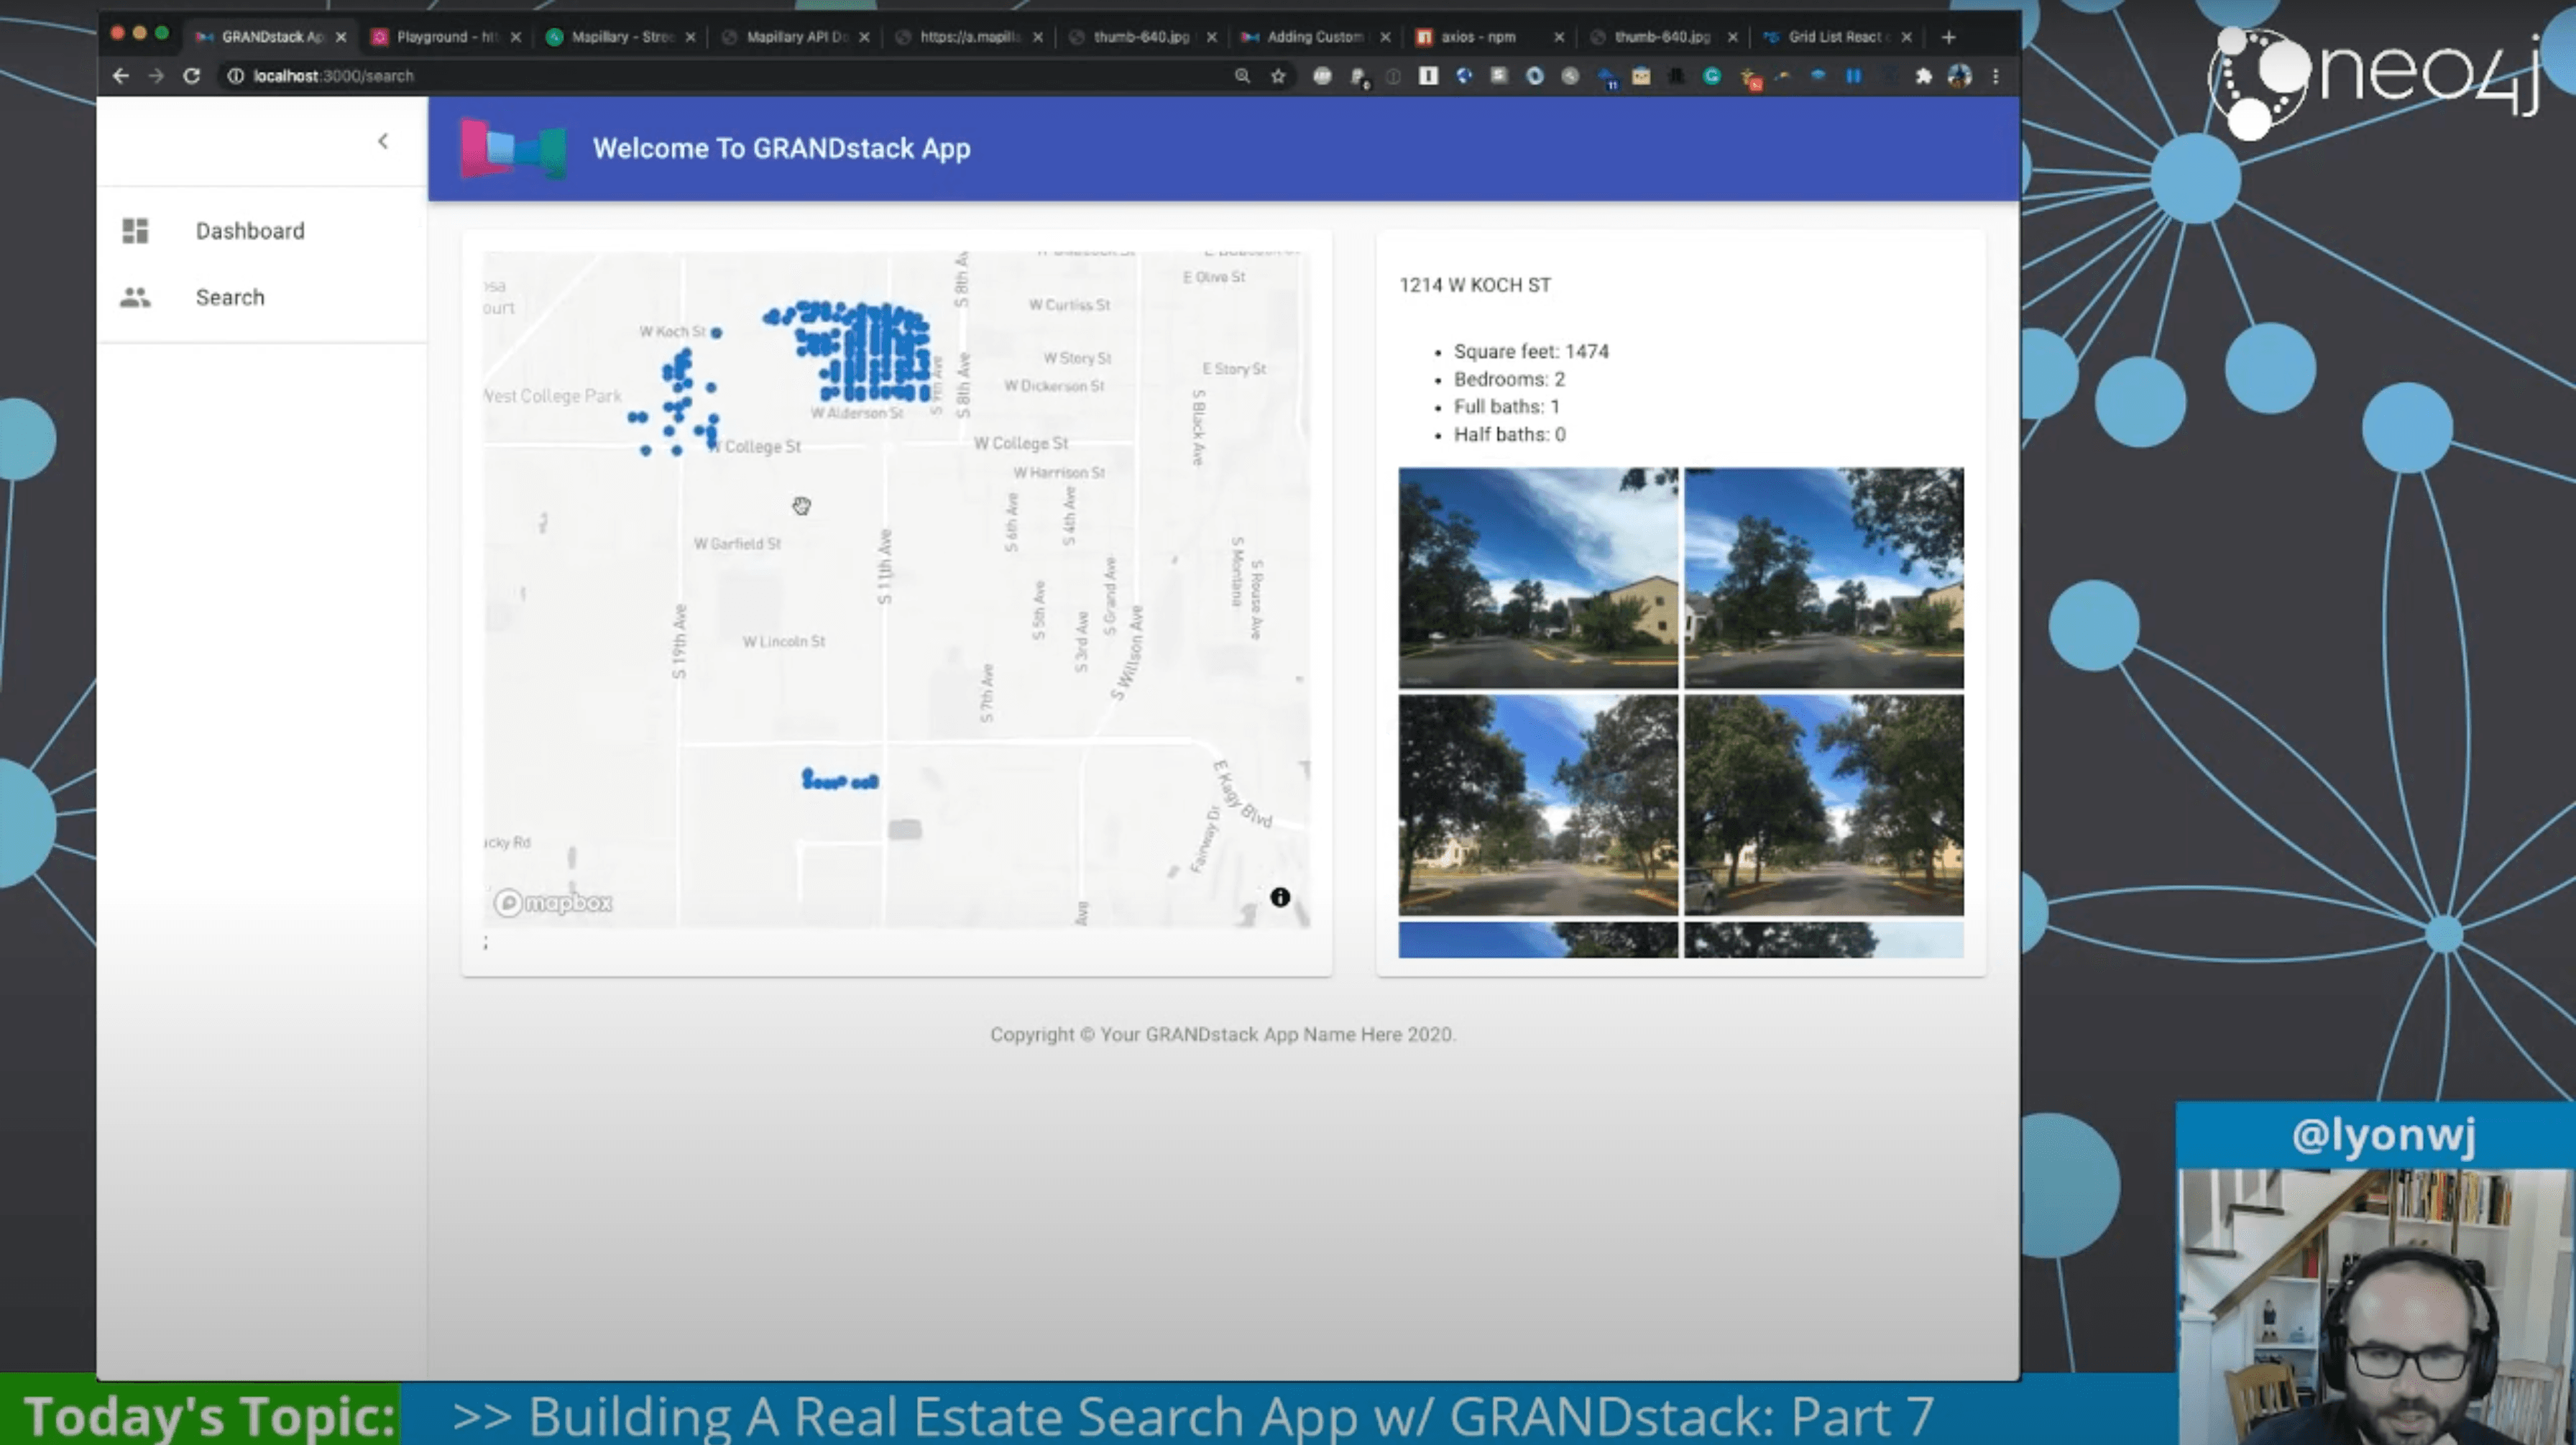Click the GRANDstack logo in the header
Image resolution: width=2576 pixels, height=1445 pixels.
click(x=512, y=149)
